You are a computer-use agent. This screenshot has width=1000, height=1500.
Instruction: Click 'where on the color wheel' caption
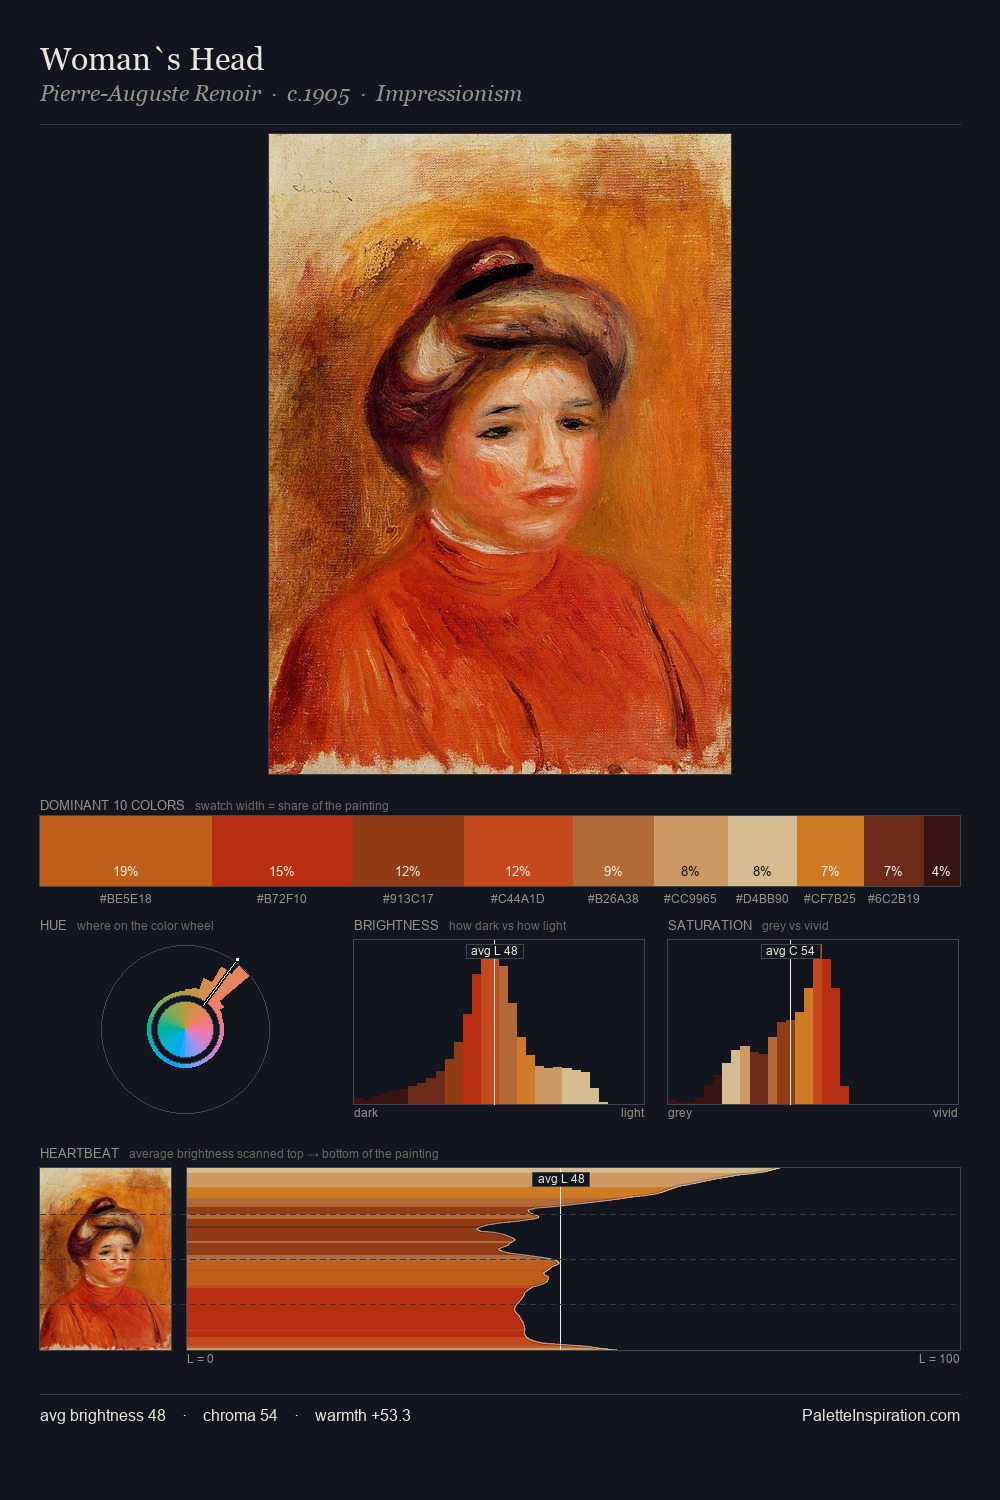145,926
